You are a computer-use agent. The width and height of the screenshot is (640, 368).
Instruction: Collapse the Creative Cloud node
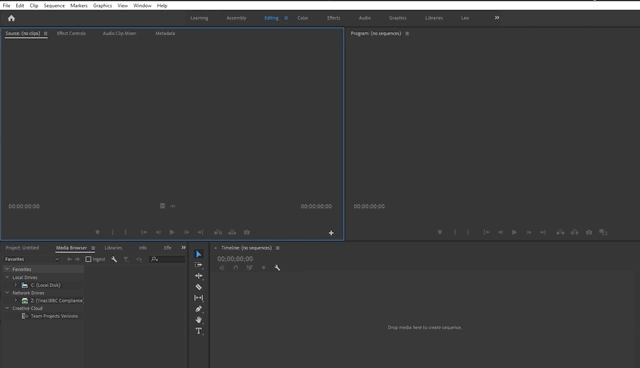7,308
